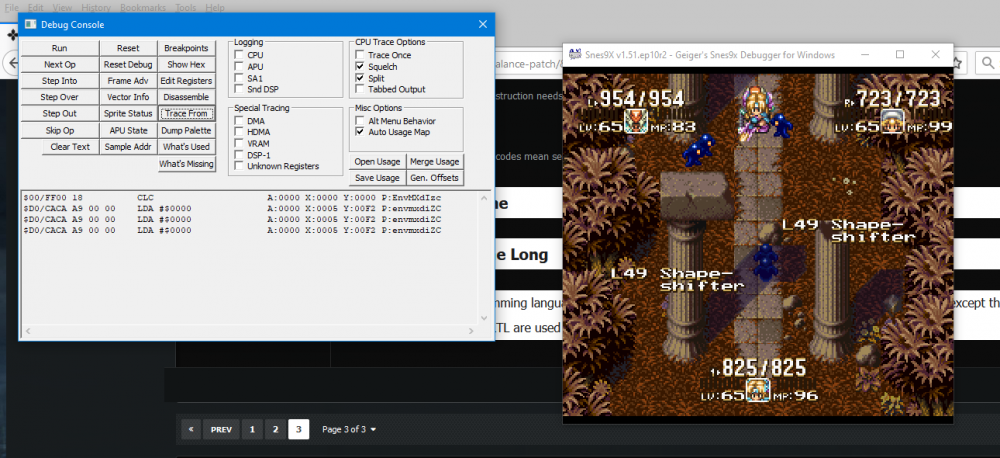Click the browser bookmark star icon
Screen dimensions: 1000x458
[x=959, y=63]
